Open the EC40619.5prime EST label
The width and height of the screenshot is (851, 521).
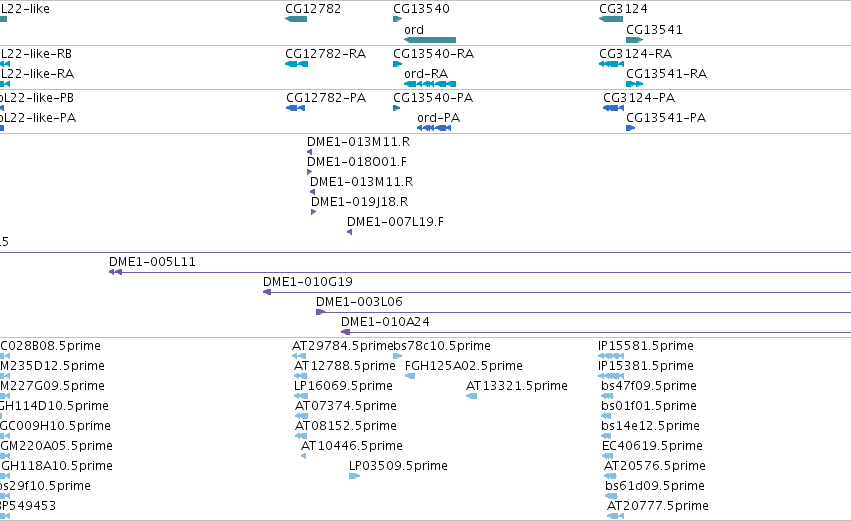coord(652,446)
